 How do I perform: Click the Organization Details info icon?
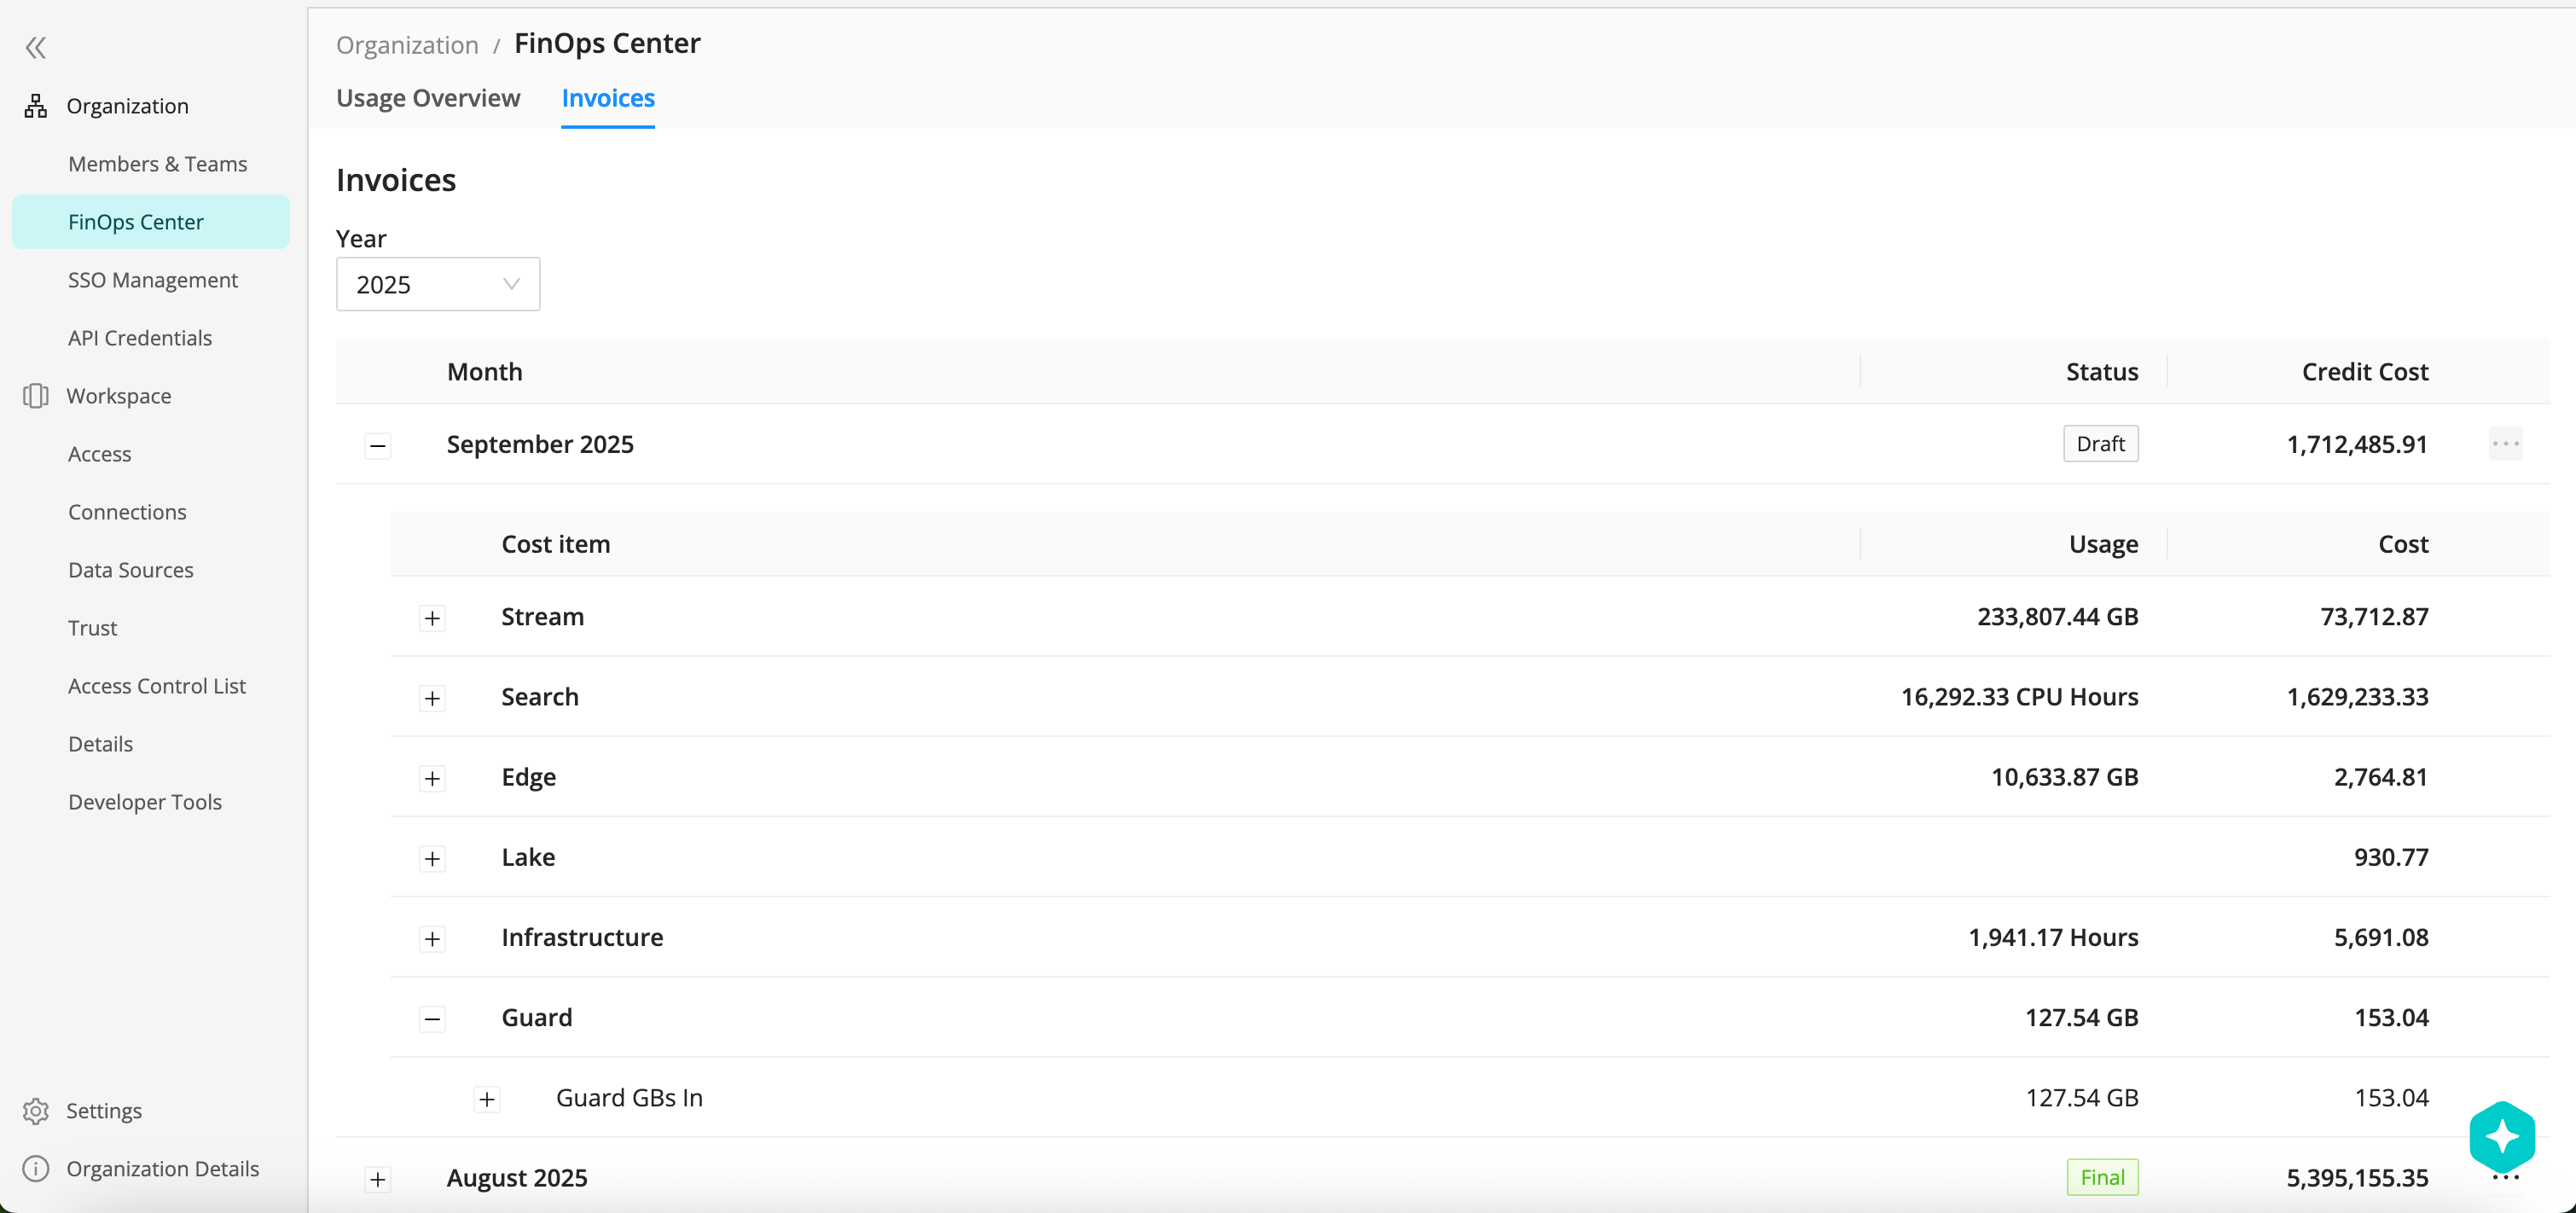pos(36,1169)
